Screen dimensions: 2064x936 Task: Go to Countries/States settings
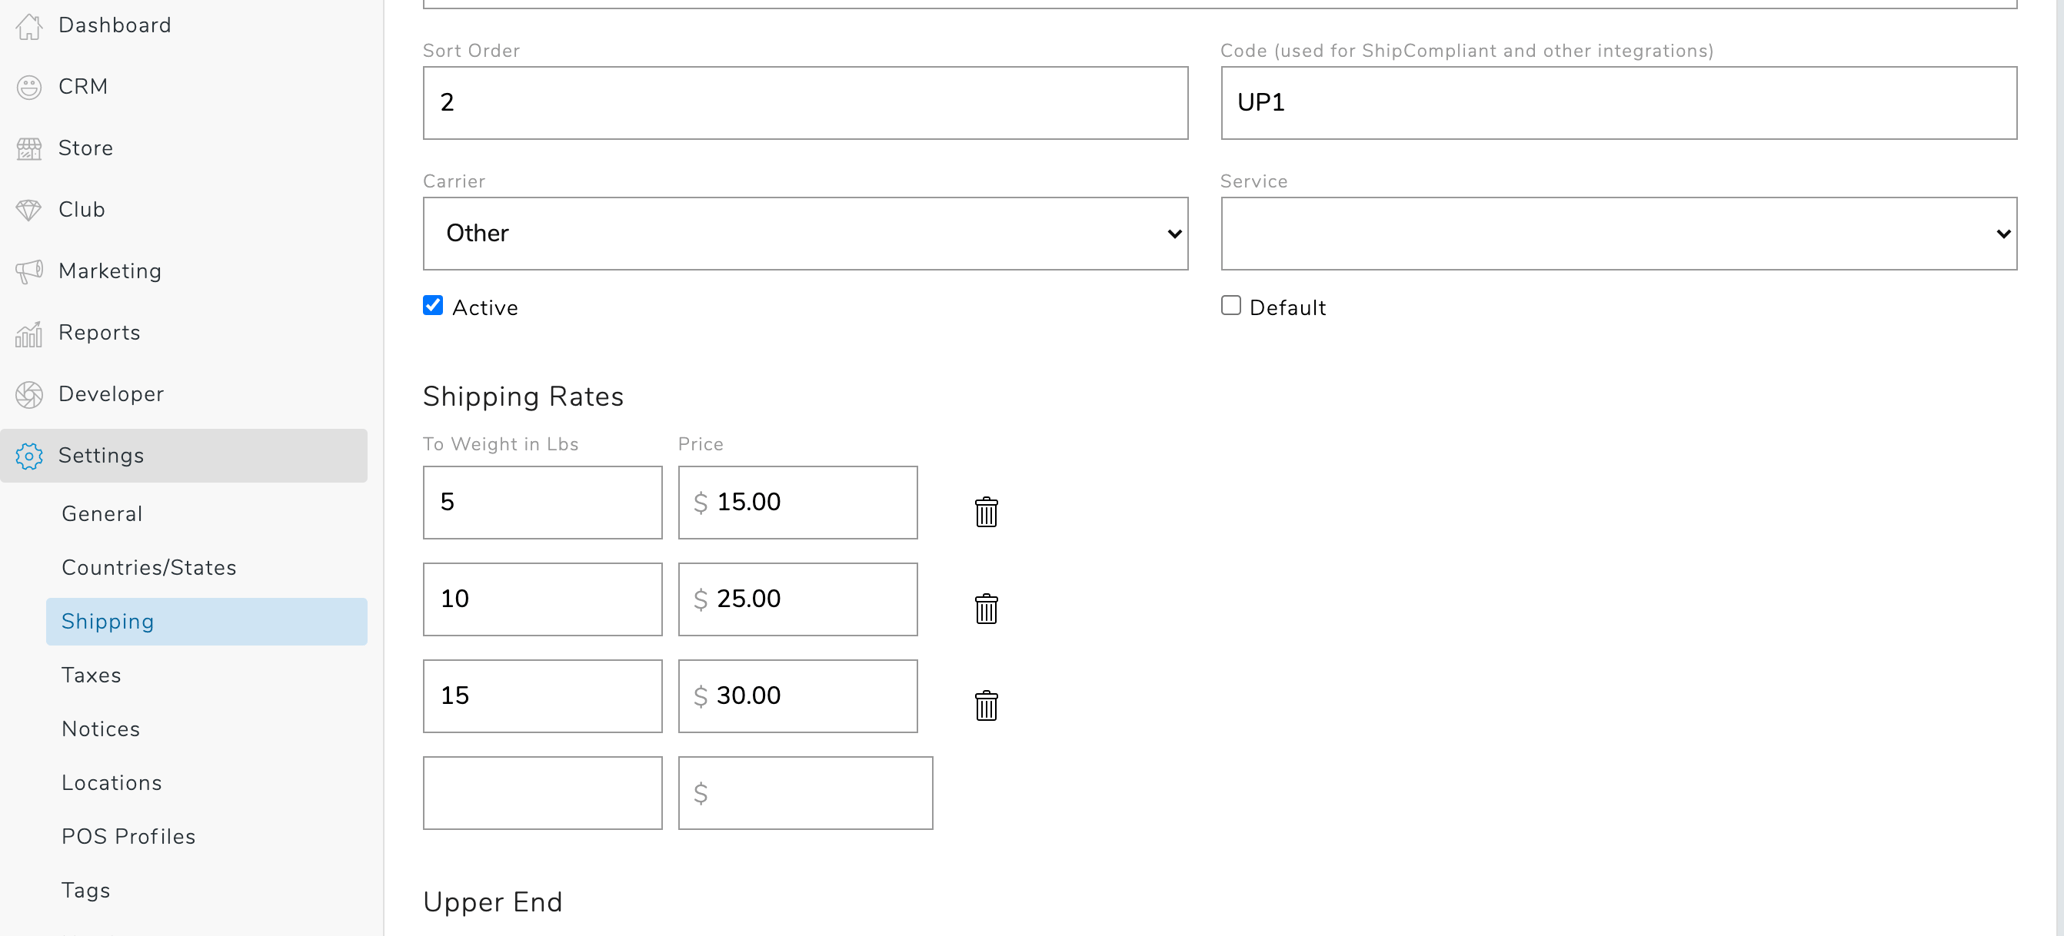(x=149, y=568)
